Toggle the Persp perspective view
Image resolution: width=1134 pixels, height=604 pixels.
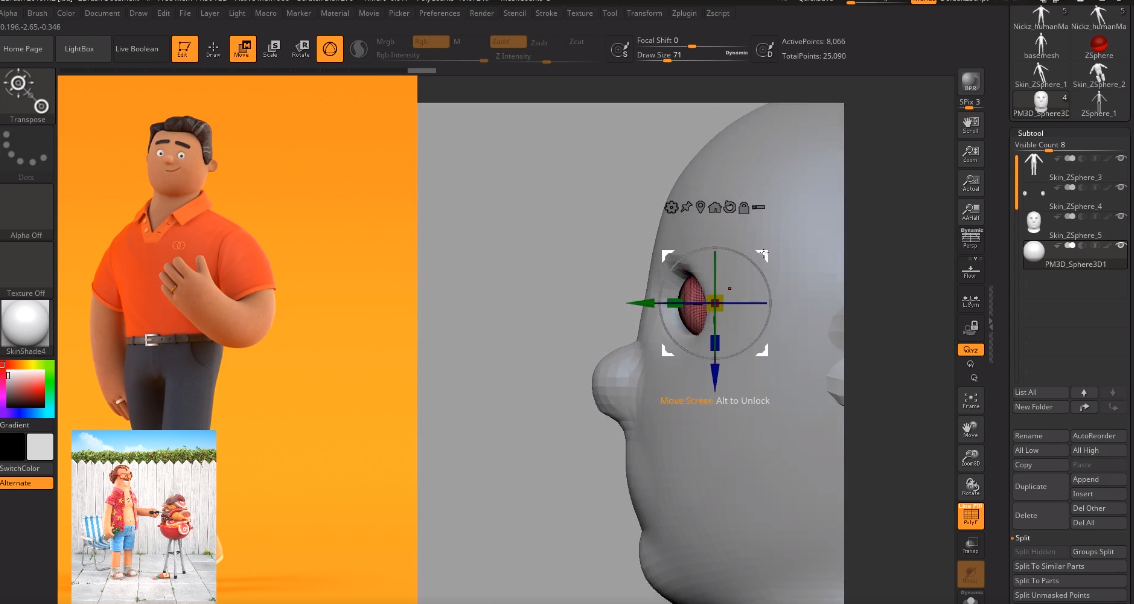pyautogui.click(x=970, y=240)
